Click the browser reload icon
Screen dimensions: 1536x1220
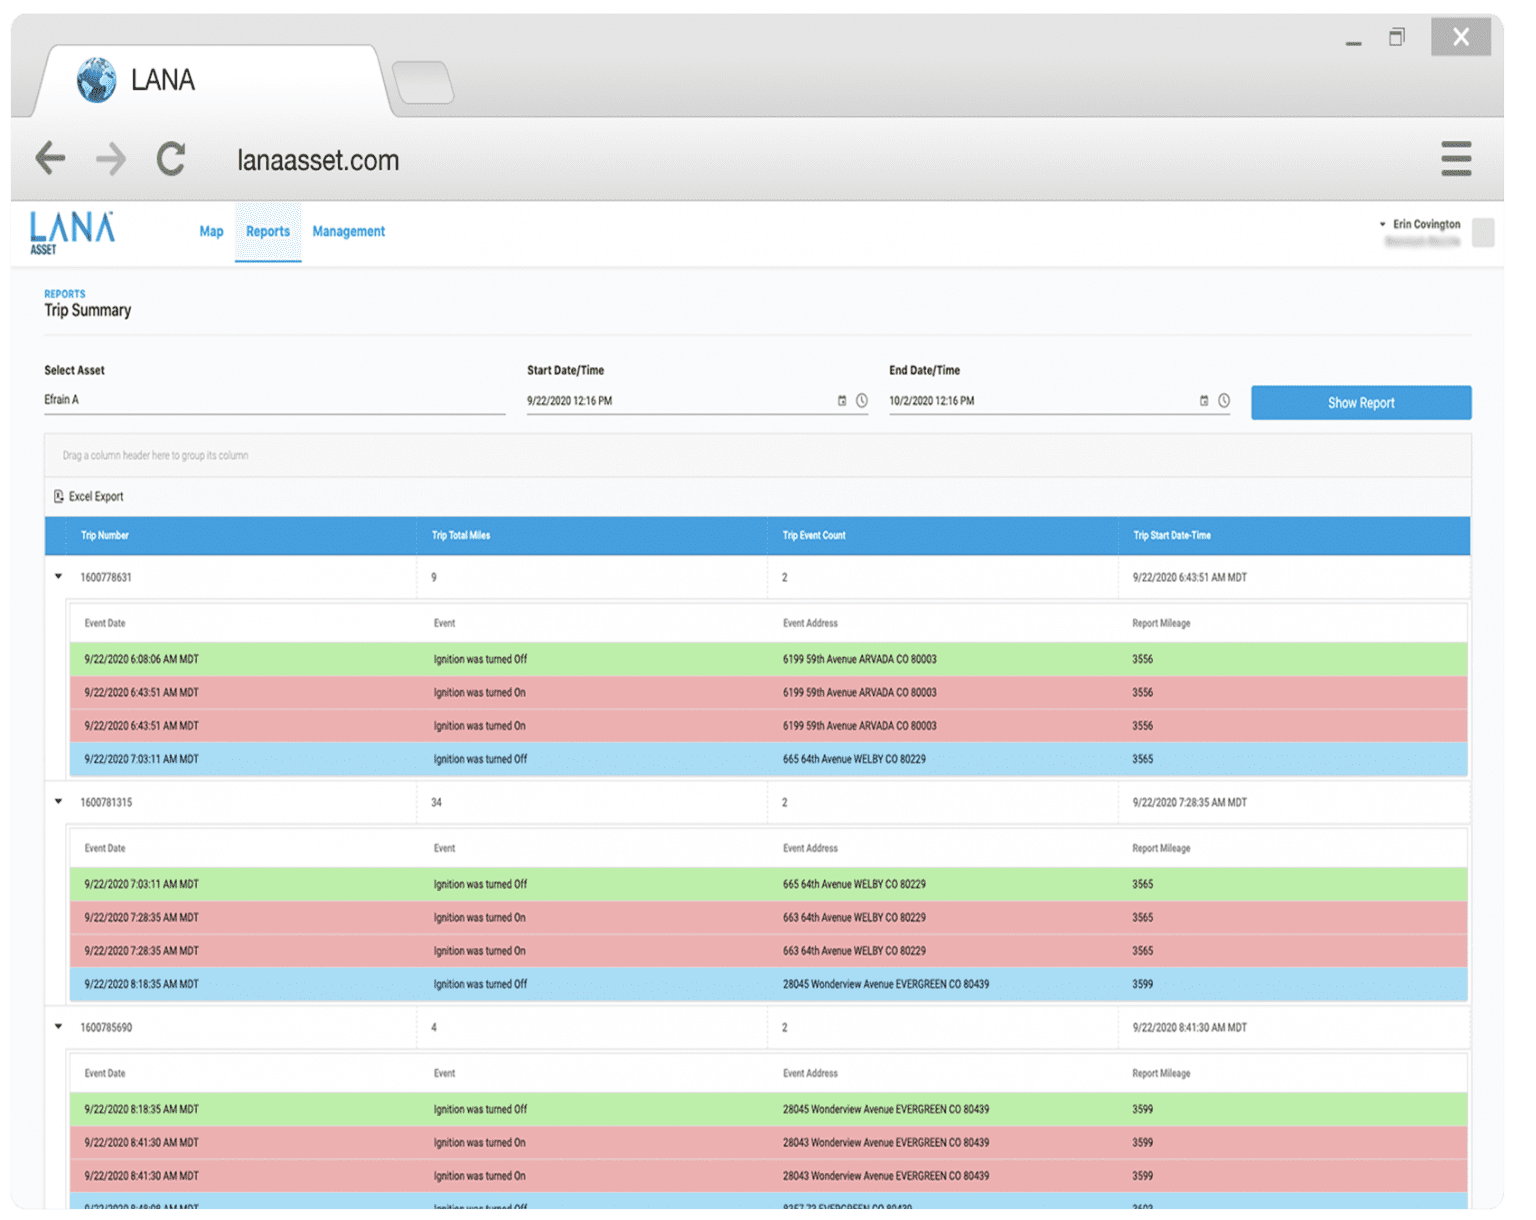coord(171,158)
